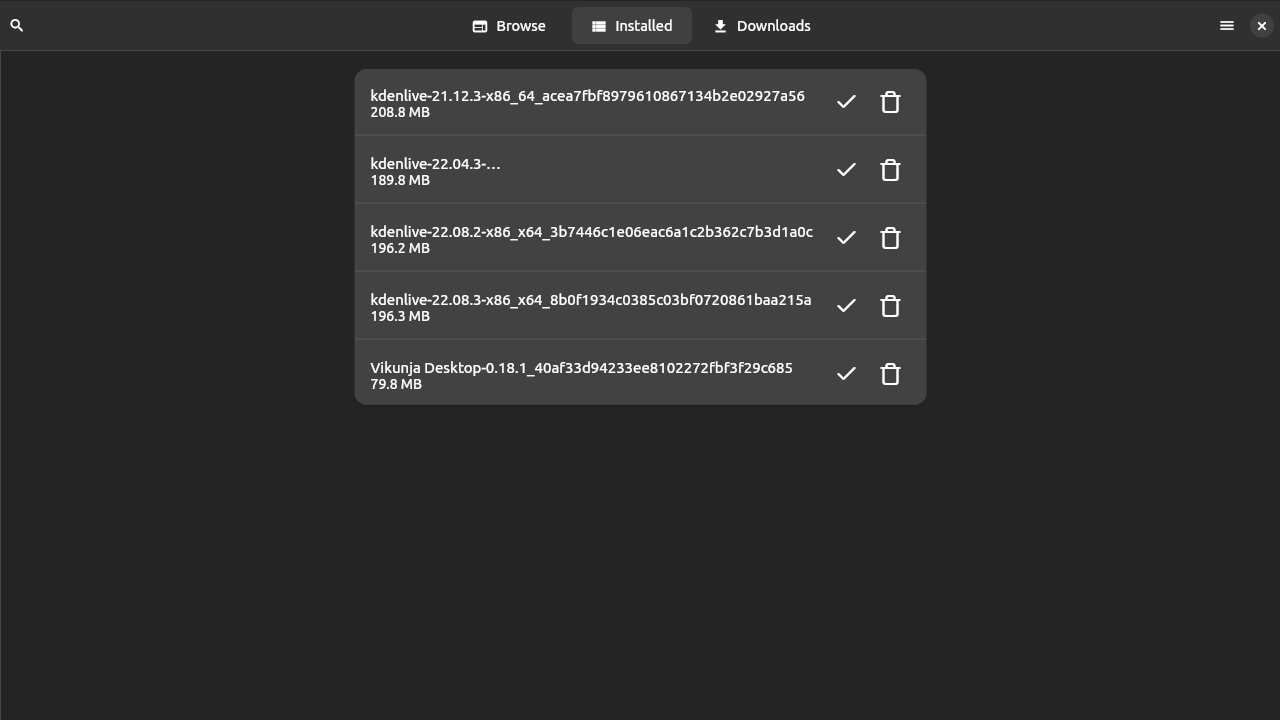Screen dimensions: 1280x720
Task: Switch to the Browse tab
Action: [x=509, y=26]
